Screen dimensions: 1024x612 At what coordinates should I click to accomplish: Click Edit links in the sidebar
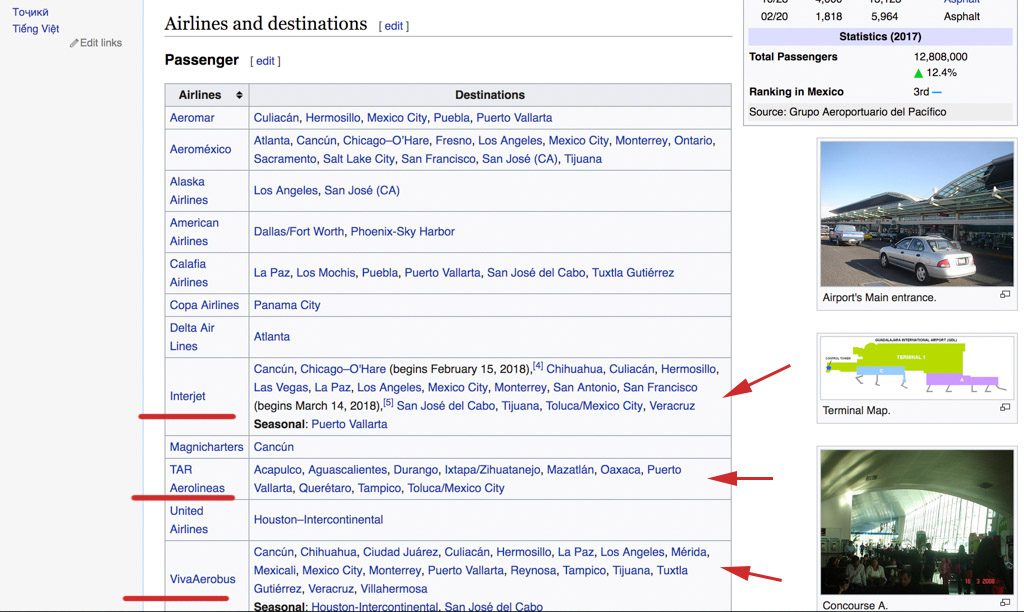coord(101,42)
